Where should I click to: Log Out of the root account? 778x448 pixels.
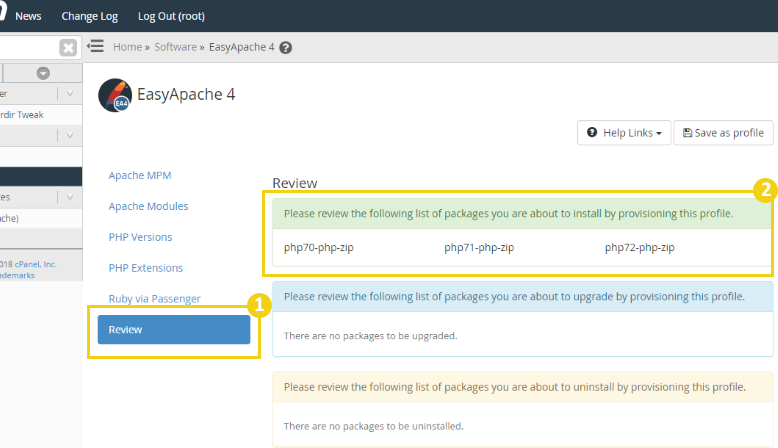point(171,16)
